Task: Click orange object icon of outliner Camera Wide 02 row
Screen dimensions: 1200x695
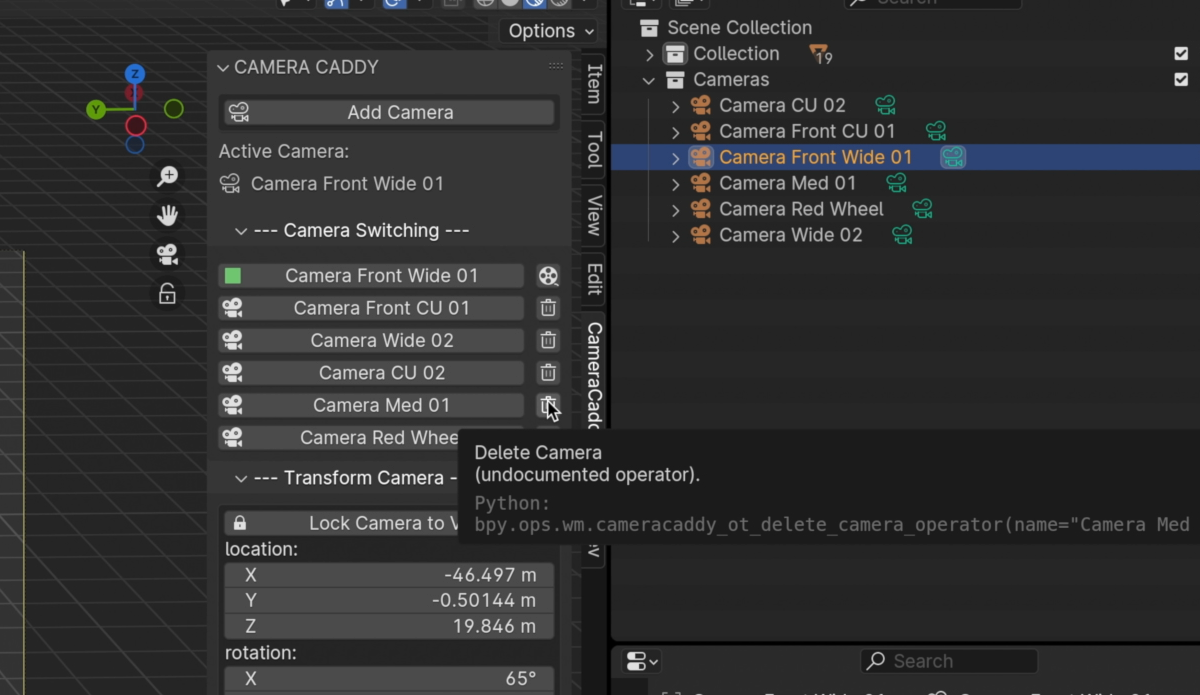Action: pos(700,235)
